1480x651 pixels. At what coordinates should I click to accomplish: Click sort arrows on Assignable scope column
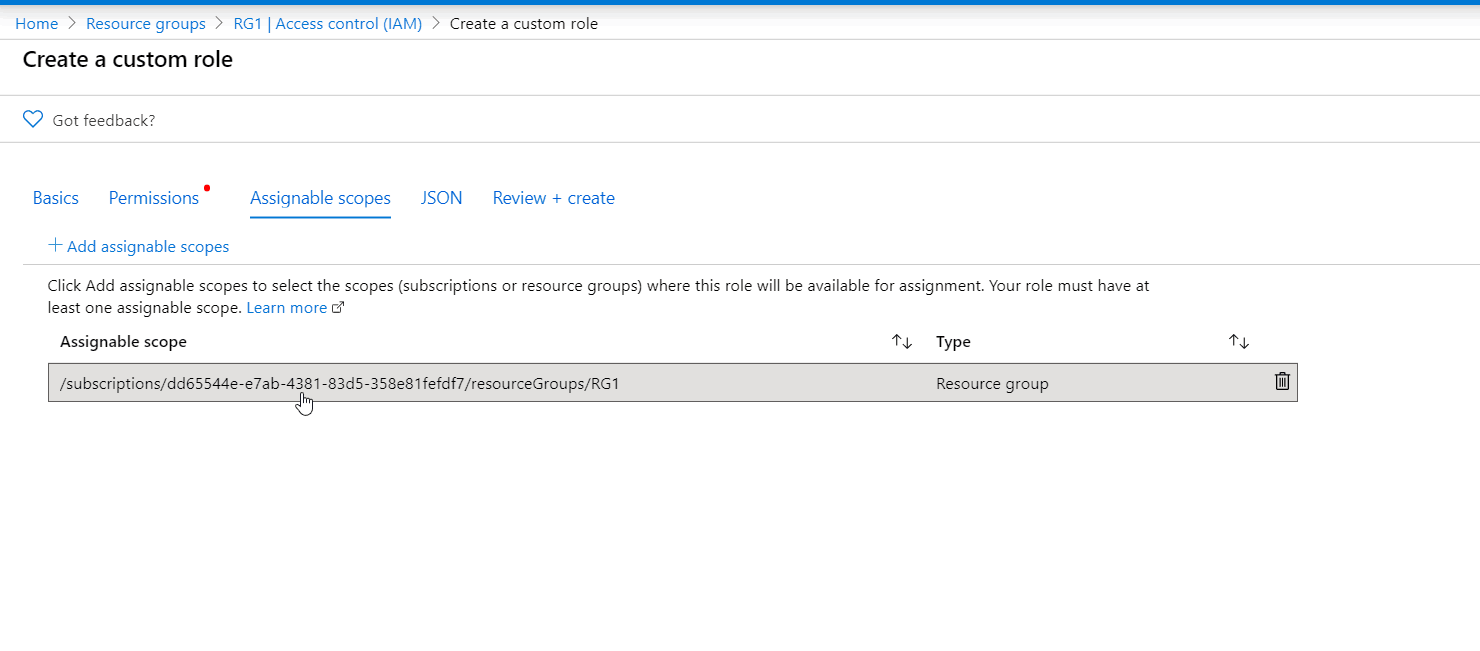click(900, 341)
